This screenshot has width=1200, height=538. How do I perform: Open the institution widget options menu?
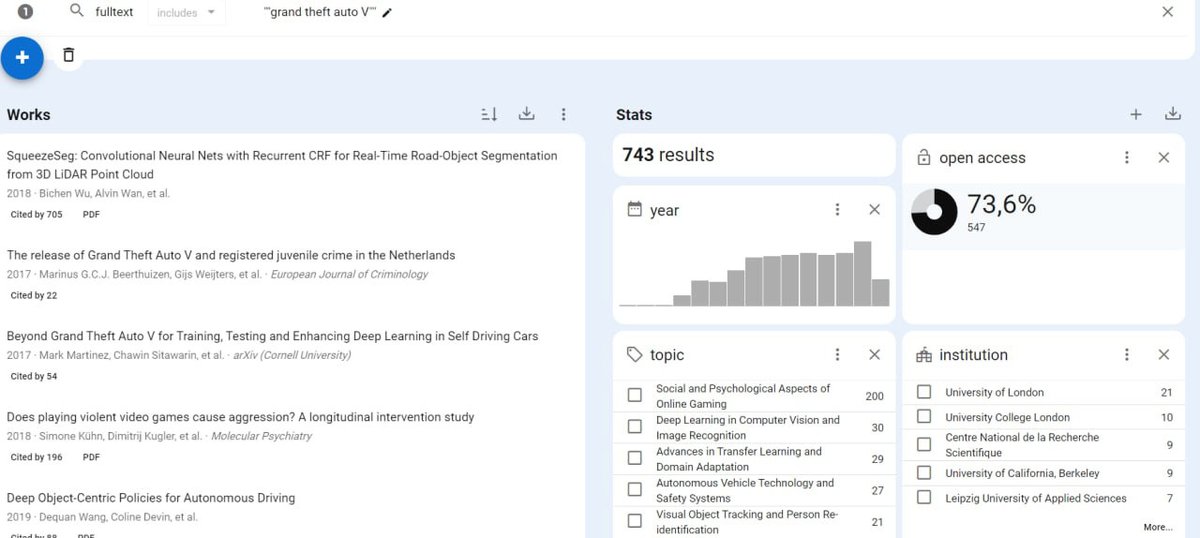point(1127,355)
